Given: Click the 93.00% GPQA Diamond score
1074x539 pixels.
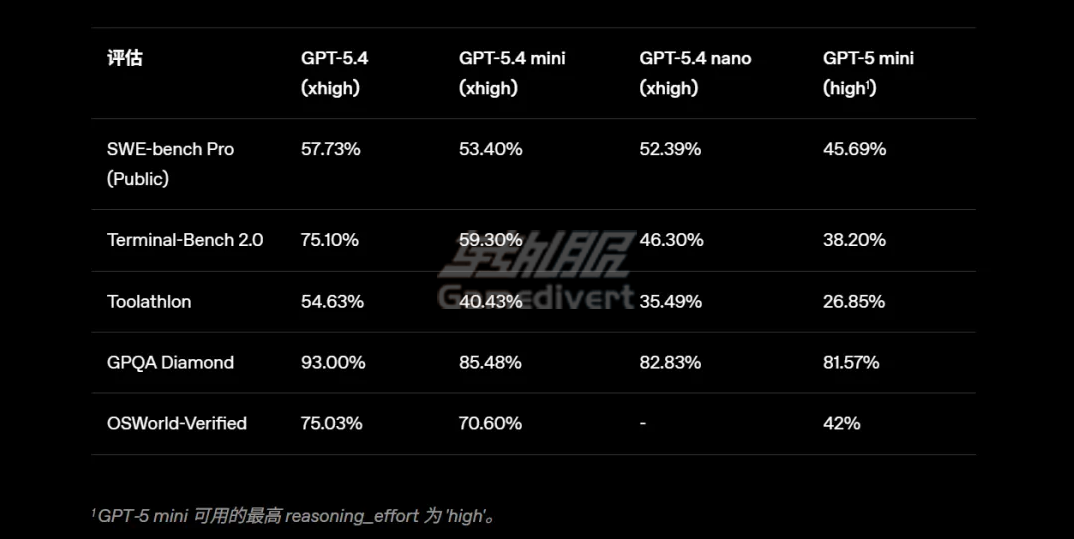Looking at the screenshot, I should [333, 362].
